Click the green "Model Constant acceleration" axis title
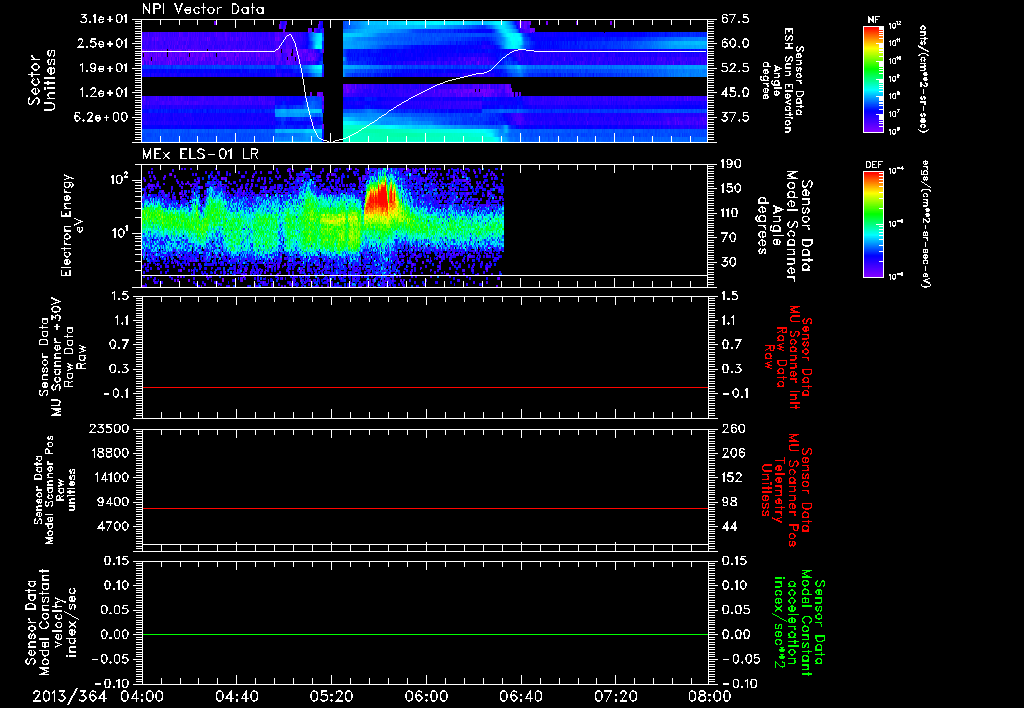The image size is (1024, 708). 798,623
